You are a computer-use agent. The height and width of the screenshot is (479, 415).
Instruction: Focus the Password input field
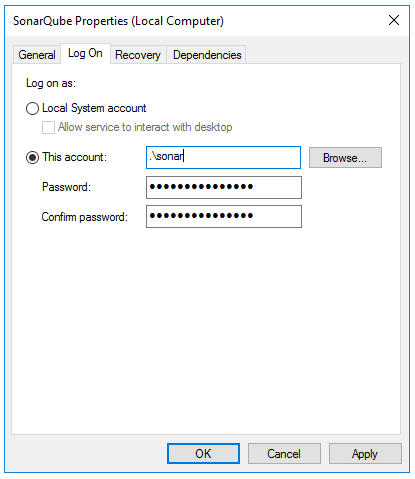224,187
